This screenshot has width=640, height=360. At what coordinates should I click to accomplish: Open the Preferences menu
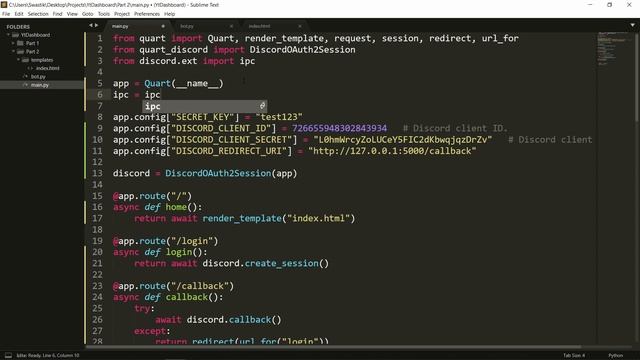147,14
